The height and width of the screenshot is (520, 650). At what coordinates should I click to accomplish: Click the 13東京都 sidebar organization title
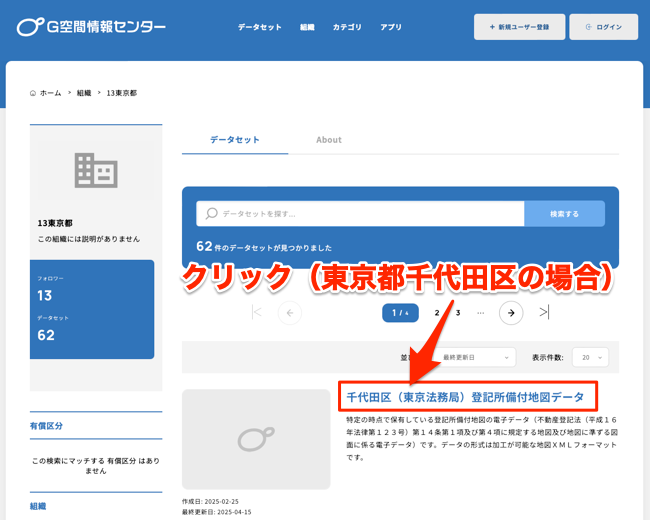55,223
